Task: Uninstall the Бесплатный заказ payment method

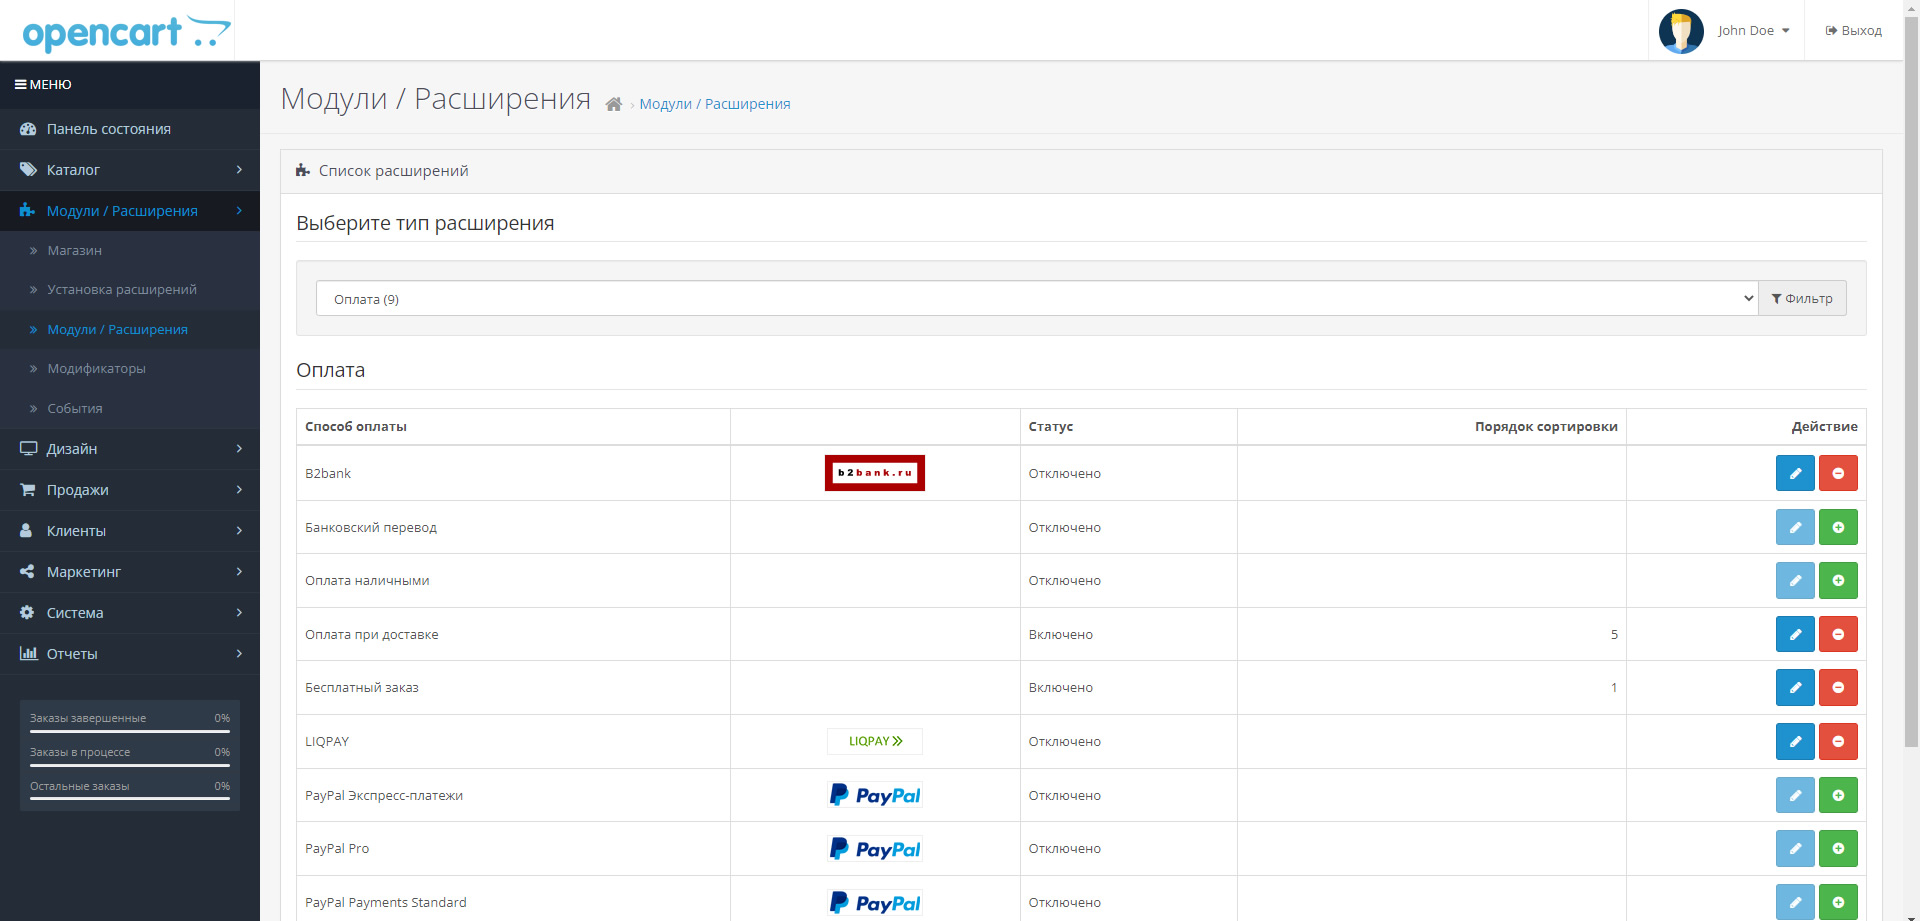Action: [1838, 687]
